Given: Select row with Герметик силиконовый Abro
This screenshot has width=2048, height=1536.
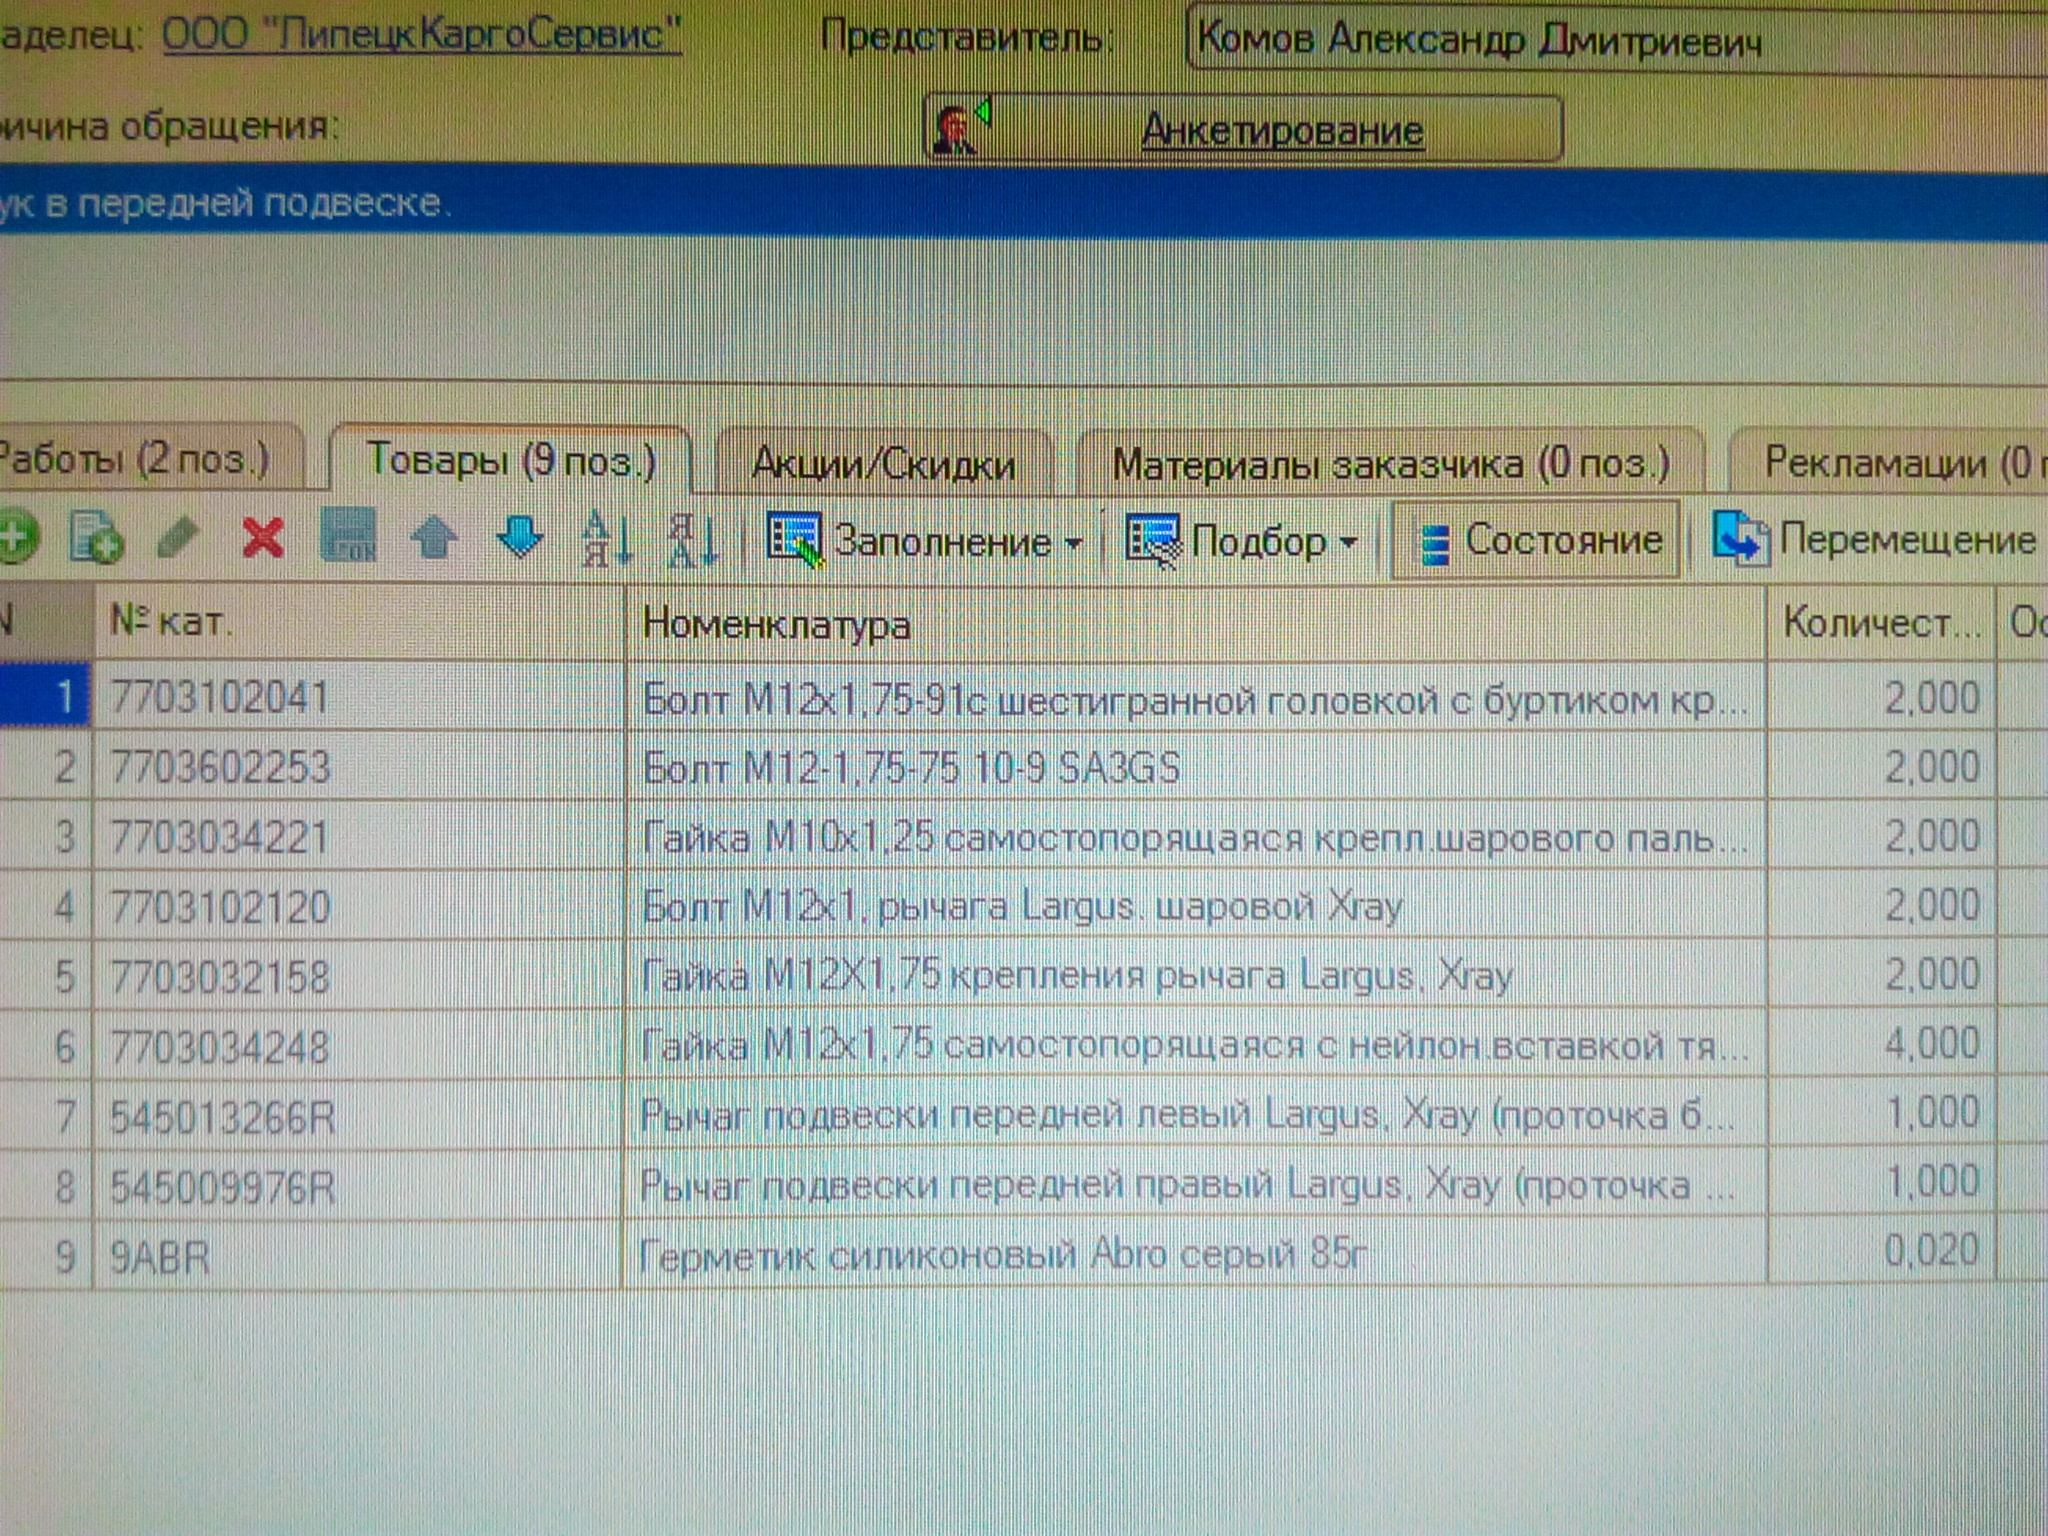Looking at the screenshot, I should click(x=1000, y=1254).
